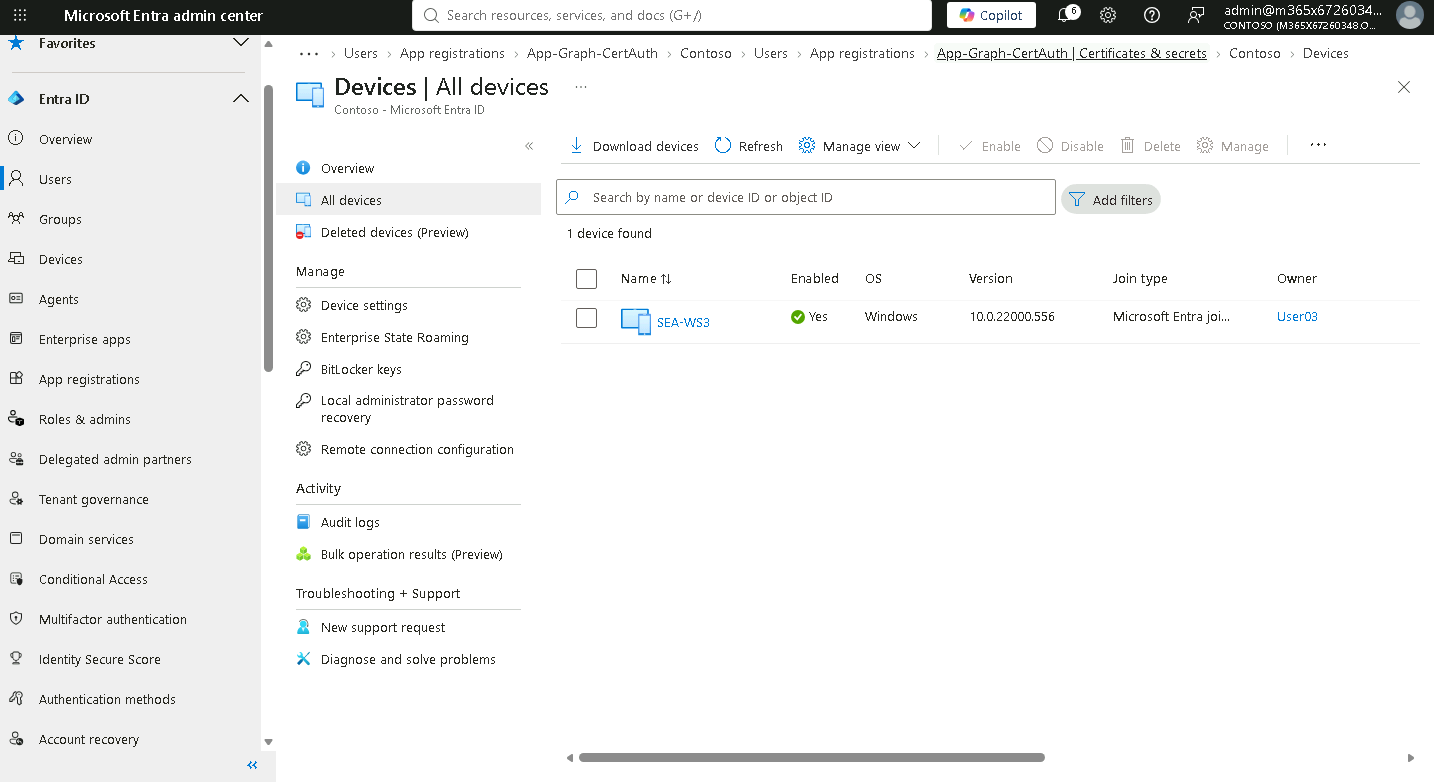The height and width of the screenshot is (782, 1434).
Task: Click the more options ellipsis beside Devices title
Action: click(581, 87)
